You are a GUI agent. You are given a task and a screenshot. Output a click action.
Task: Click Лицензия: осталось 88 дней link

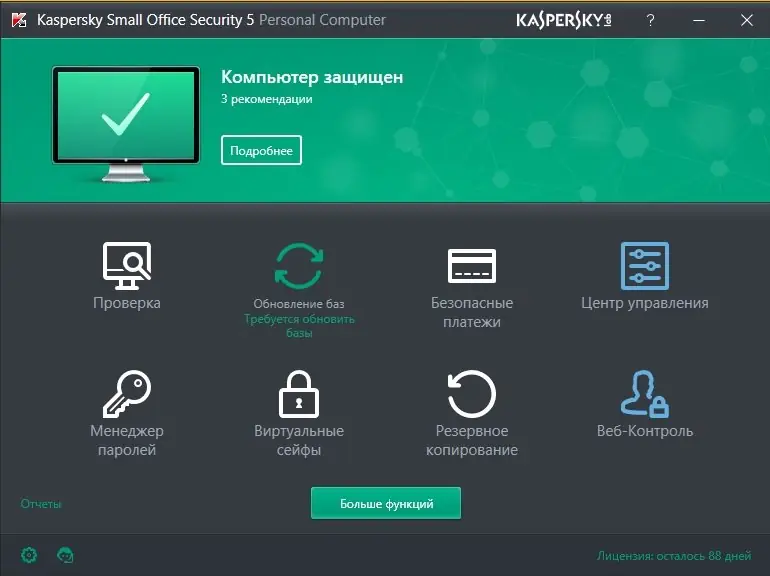coord(674,556)
